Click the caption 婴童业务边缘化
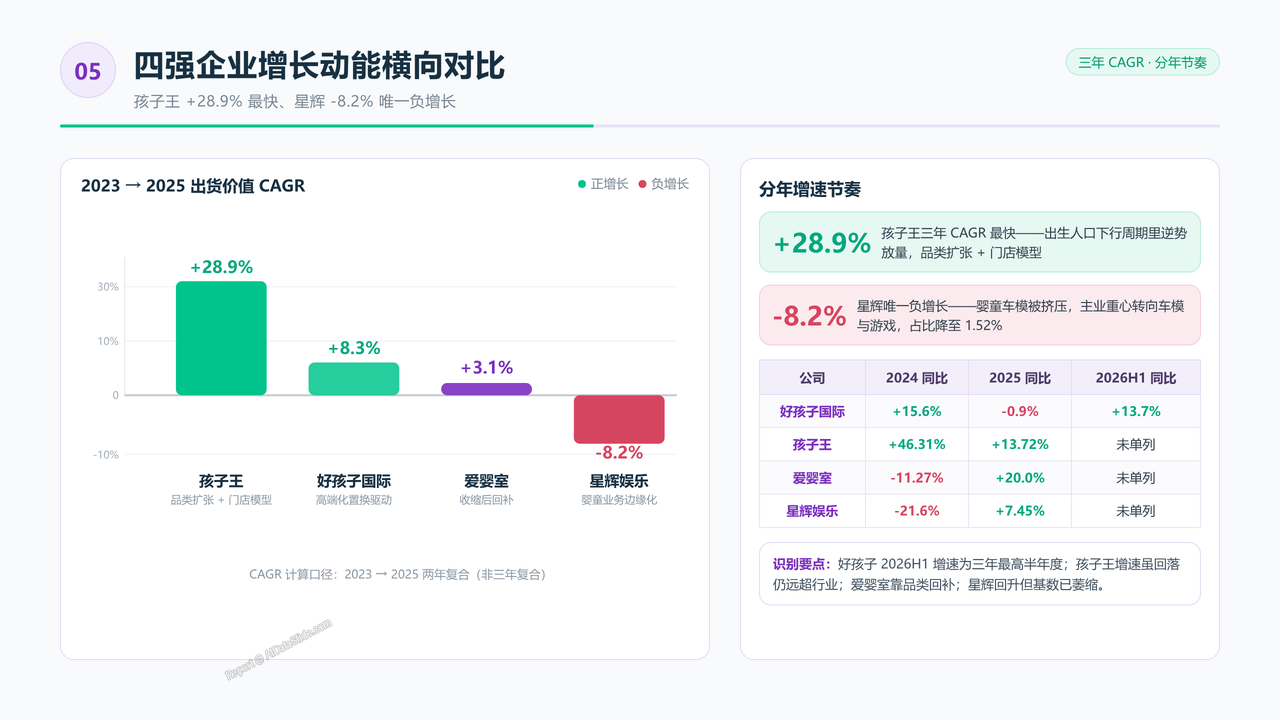Screen dimensions: 1280x720 (x=619, y=500)
